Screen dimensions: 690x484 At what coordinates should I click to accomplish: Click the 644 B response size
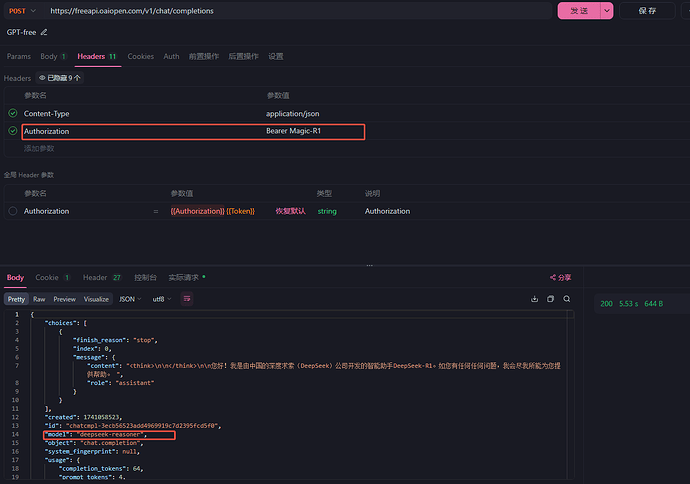tap(653, 304)
